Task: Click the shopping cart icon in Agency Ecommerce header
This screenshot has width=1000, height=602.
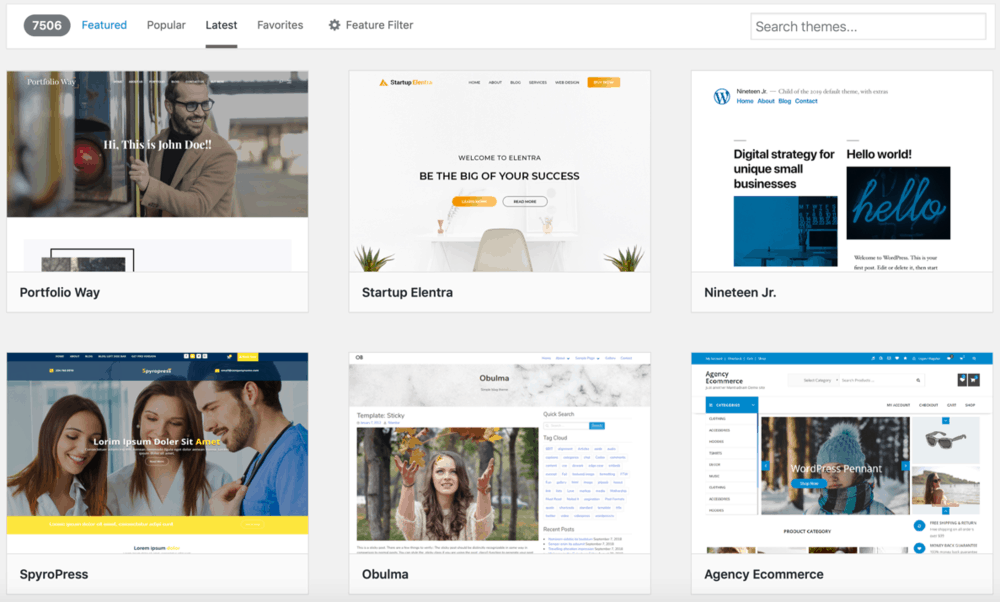Action: point(975,380)
